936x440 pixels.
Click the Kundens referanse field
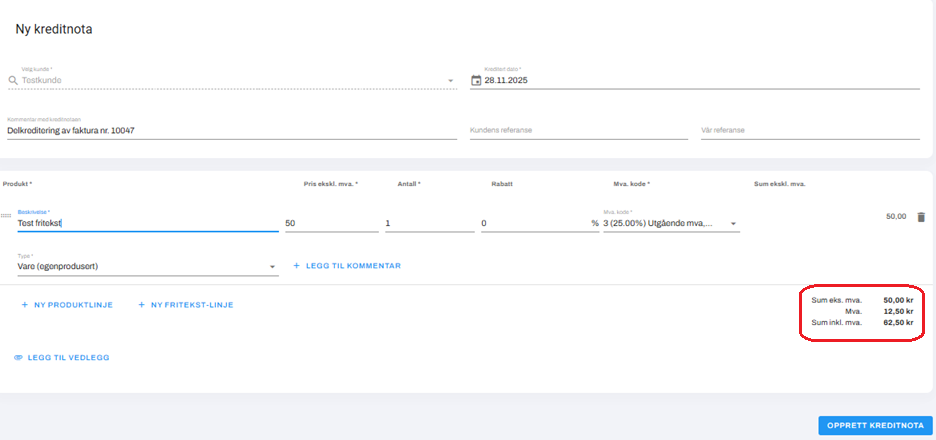579,130
